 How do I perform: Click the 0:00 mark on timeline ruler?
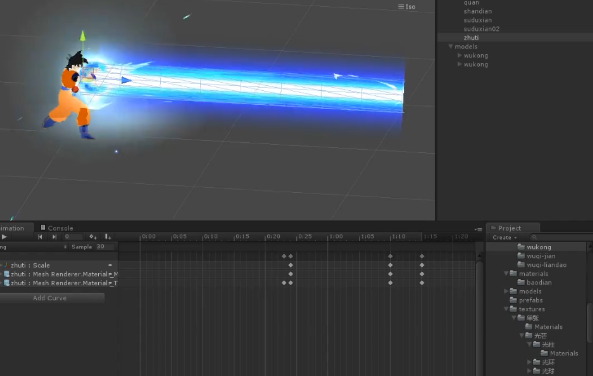click(148, 236)
